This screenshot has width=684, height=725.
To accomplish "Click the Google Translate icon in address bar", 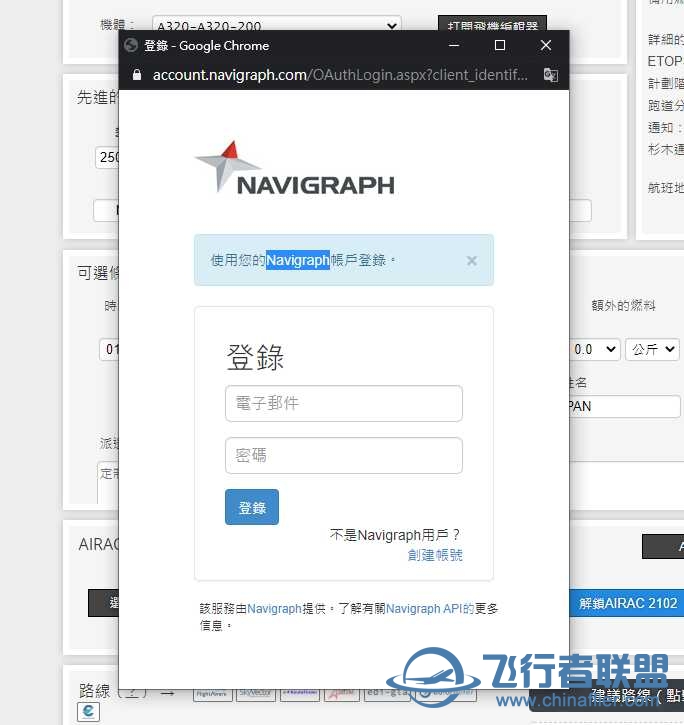I will click(x=550, y=74).
